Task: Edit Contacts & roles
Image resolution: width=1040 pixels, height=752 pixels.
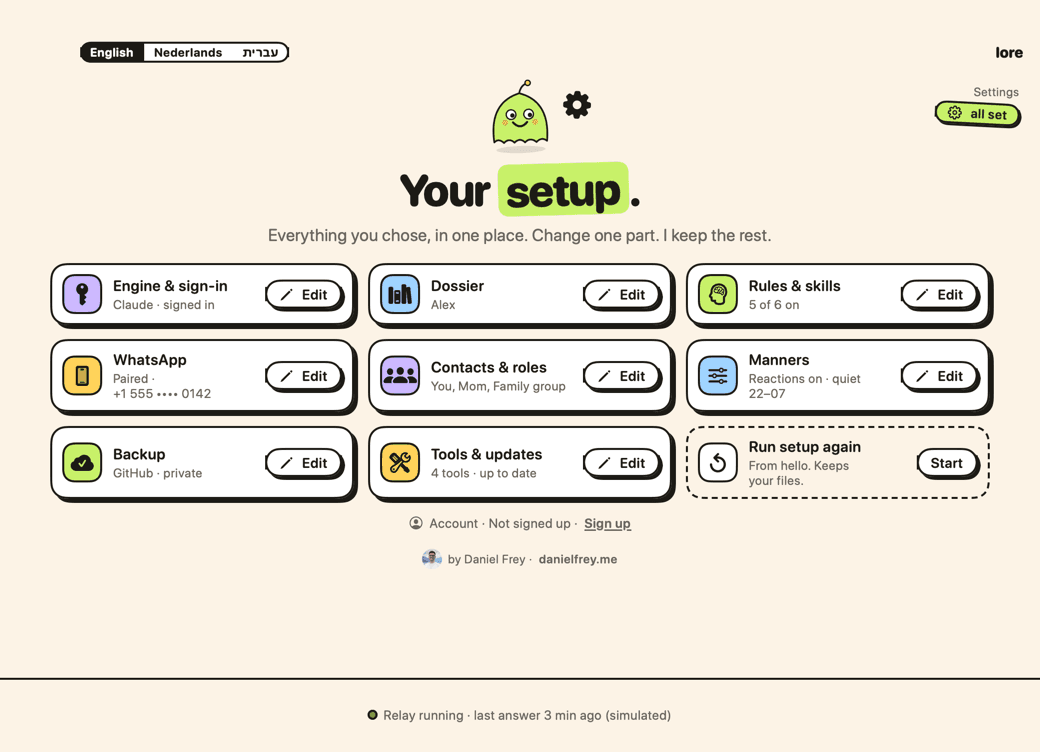Action: [621, 376]
